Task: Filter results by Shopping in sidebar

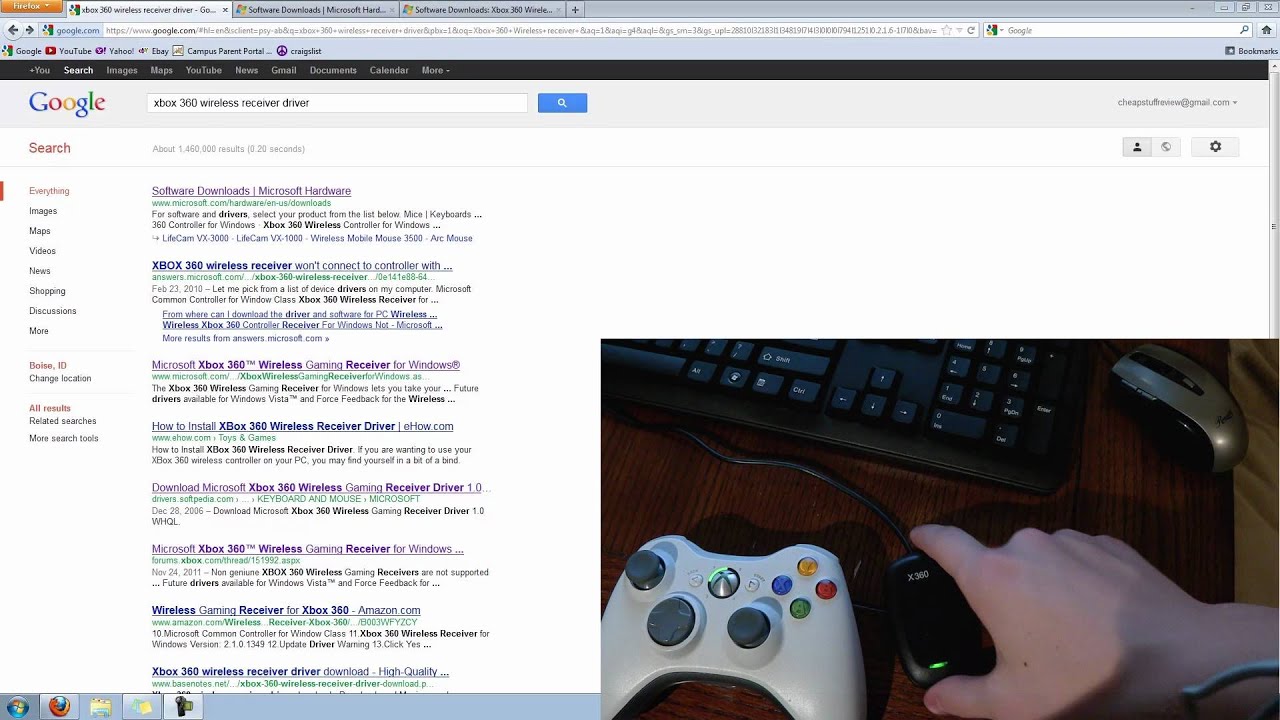Action: click(x=47, y=291)
